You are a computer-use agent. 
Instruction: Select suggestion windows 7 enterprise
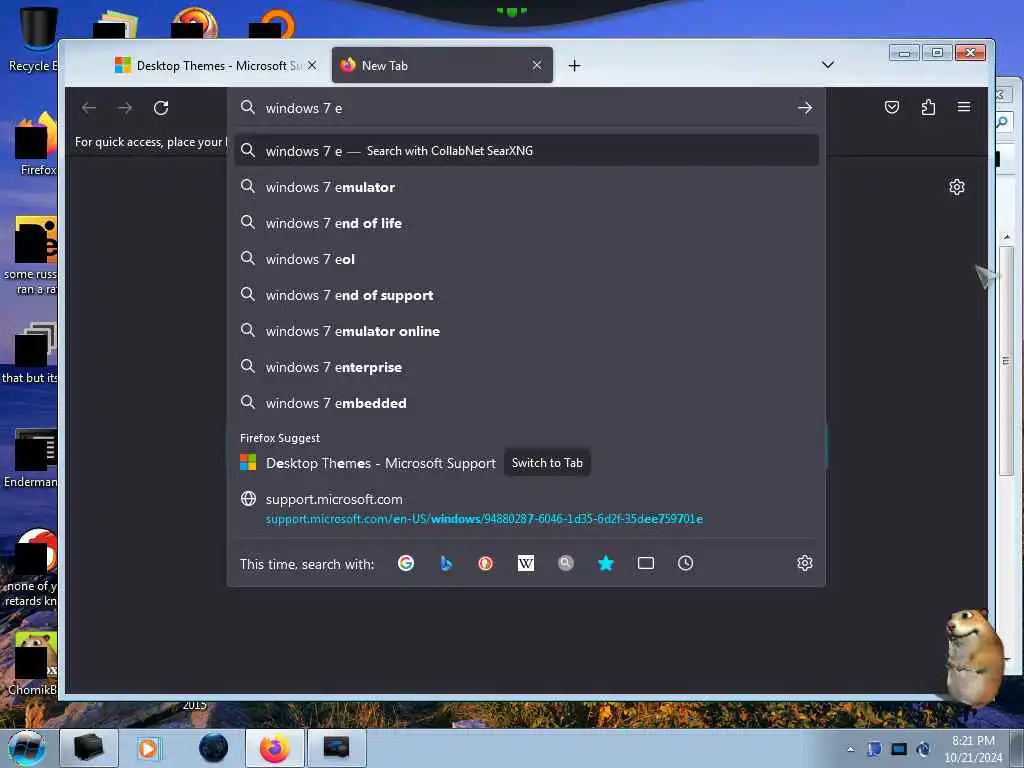[526, 367]
